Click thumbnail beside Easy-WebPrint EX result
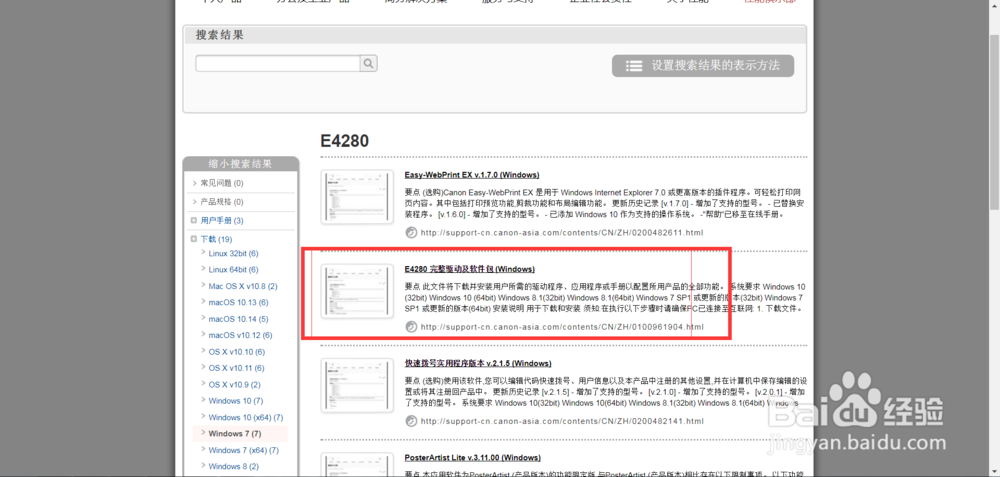Image resolution: width=1000 pixels, height=477 pixels. tap(357, 196)
